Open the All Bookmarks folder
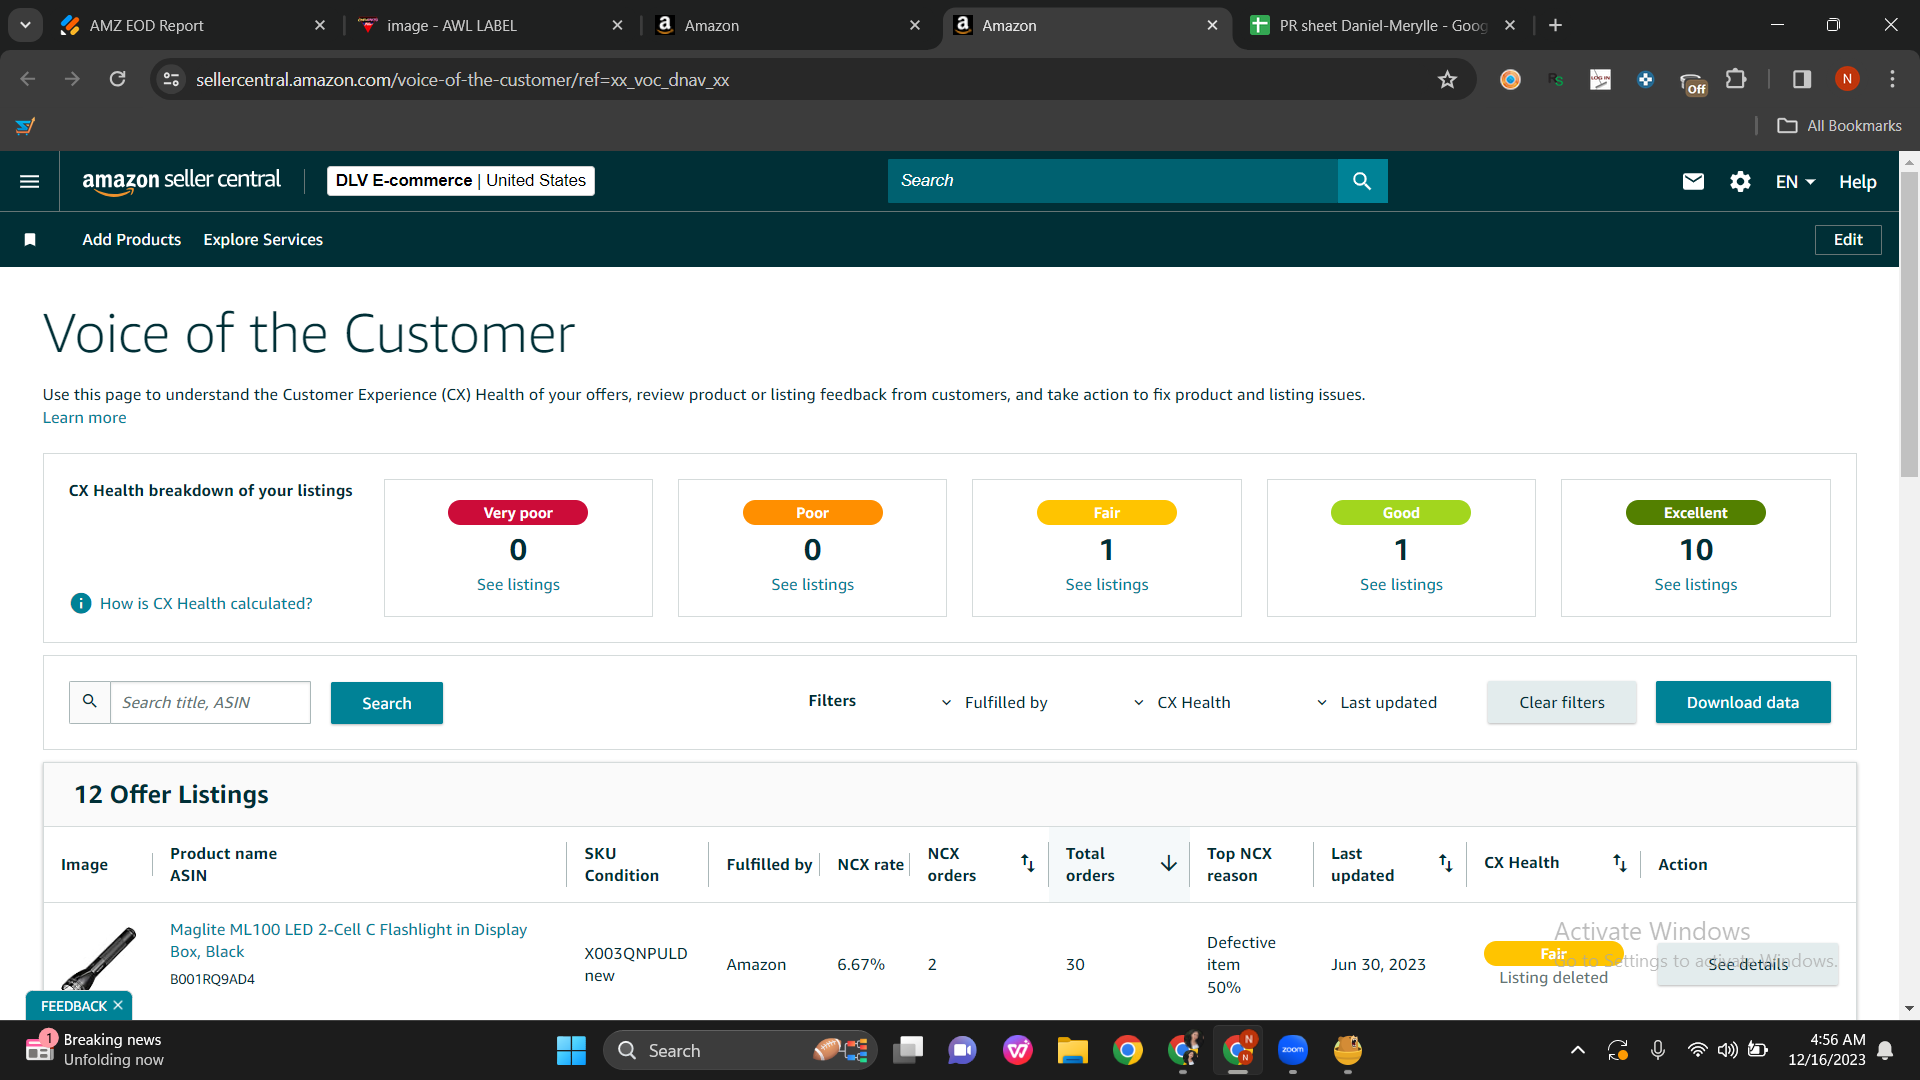Image resolution: width=1920 pixels, height=1080 pixels. coord(1839,125)
